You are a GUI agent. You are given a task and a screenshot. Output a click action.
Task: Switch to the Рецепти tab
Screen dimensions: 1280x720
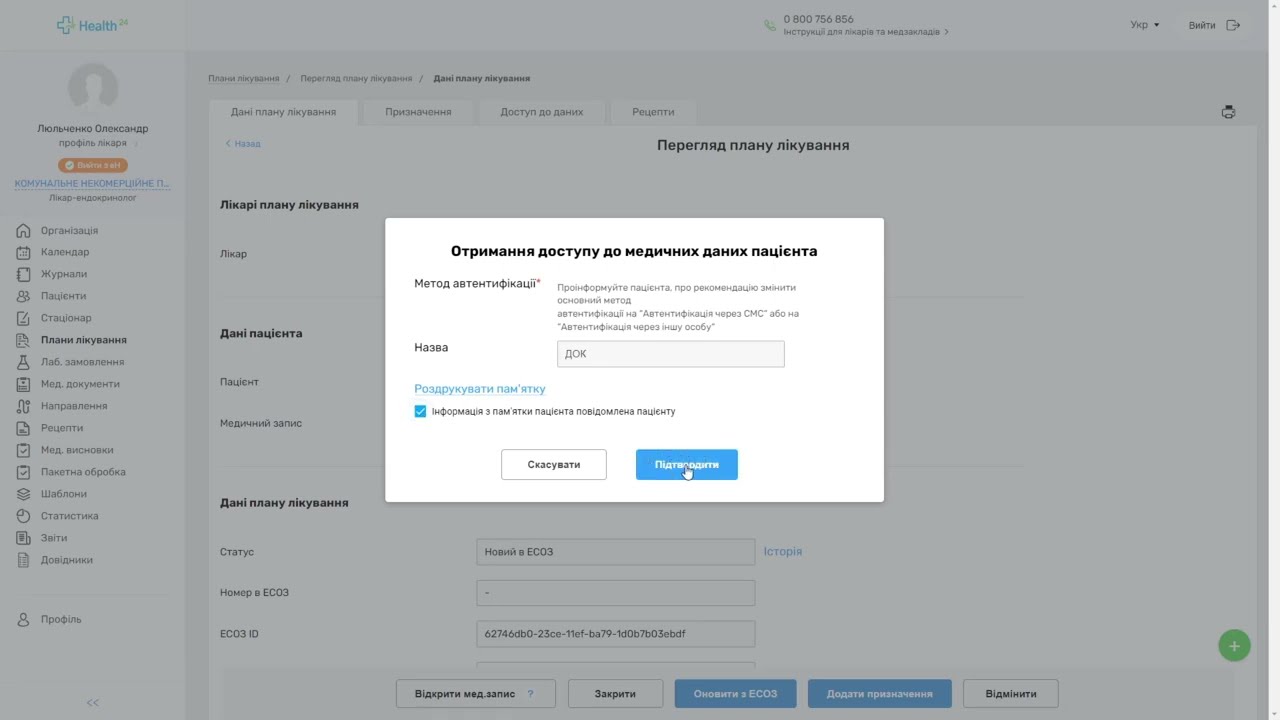(653, 112)
